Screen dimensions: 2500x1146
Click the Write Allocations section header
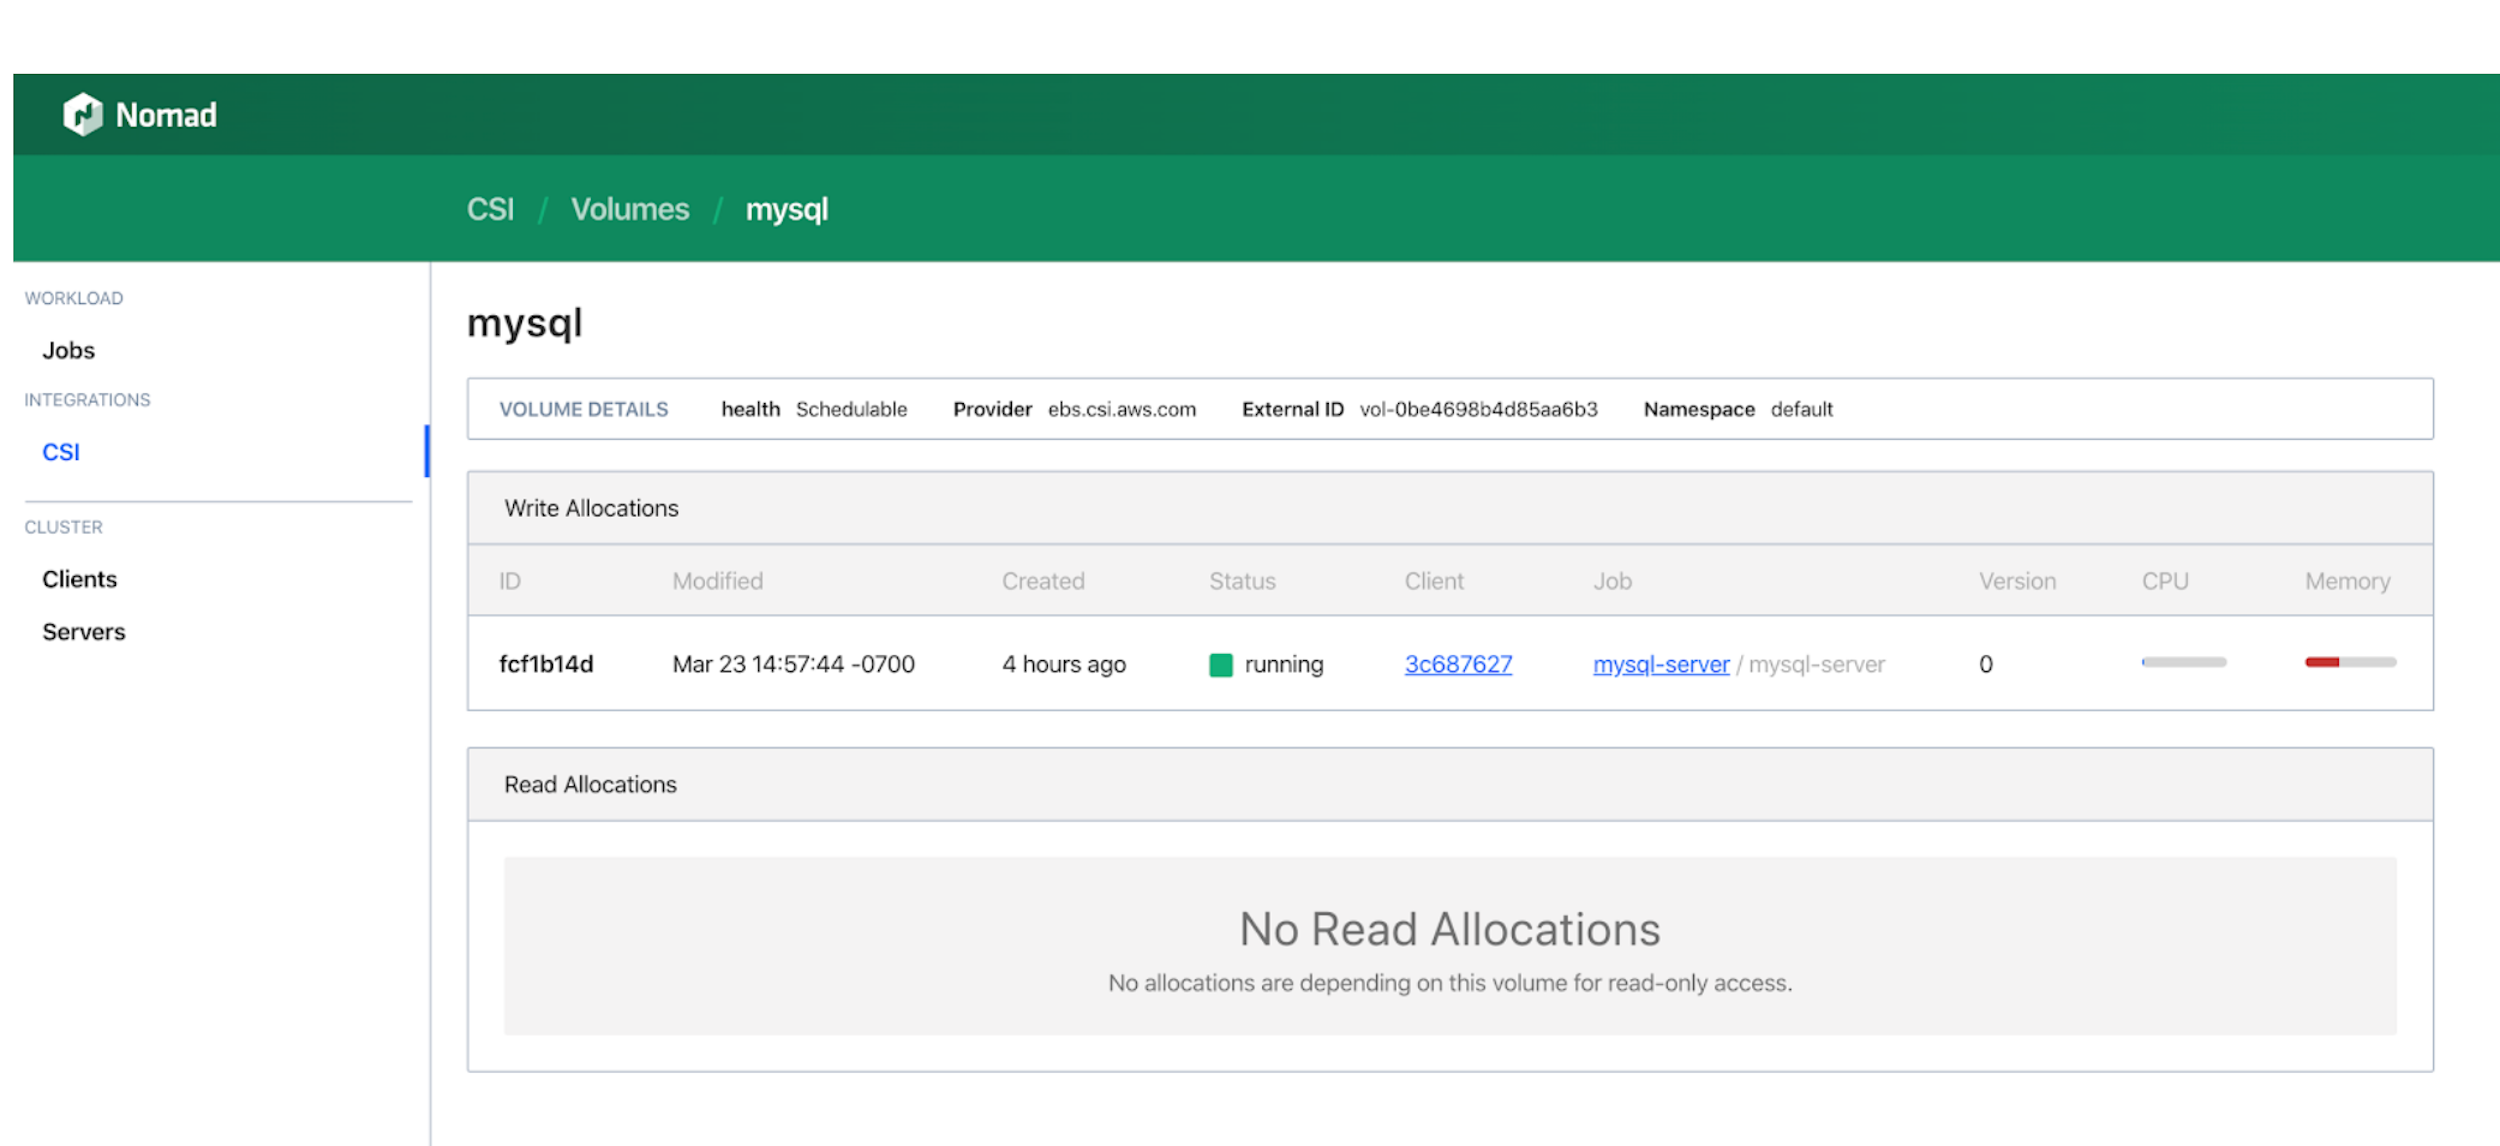tap(592, 508)
